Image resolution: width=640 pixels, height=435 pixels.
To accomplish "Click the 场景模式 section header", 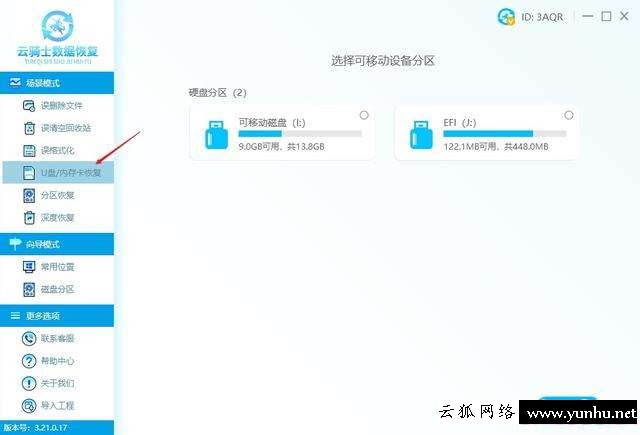I will coord(57,83).
